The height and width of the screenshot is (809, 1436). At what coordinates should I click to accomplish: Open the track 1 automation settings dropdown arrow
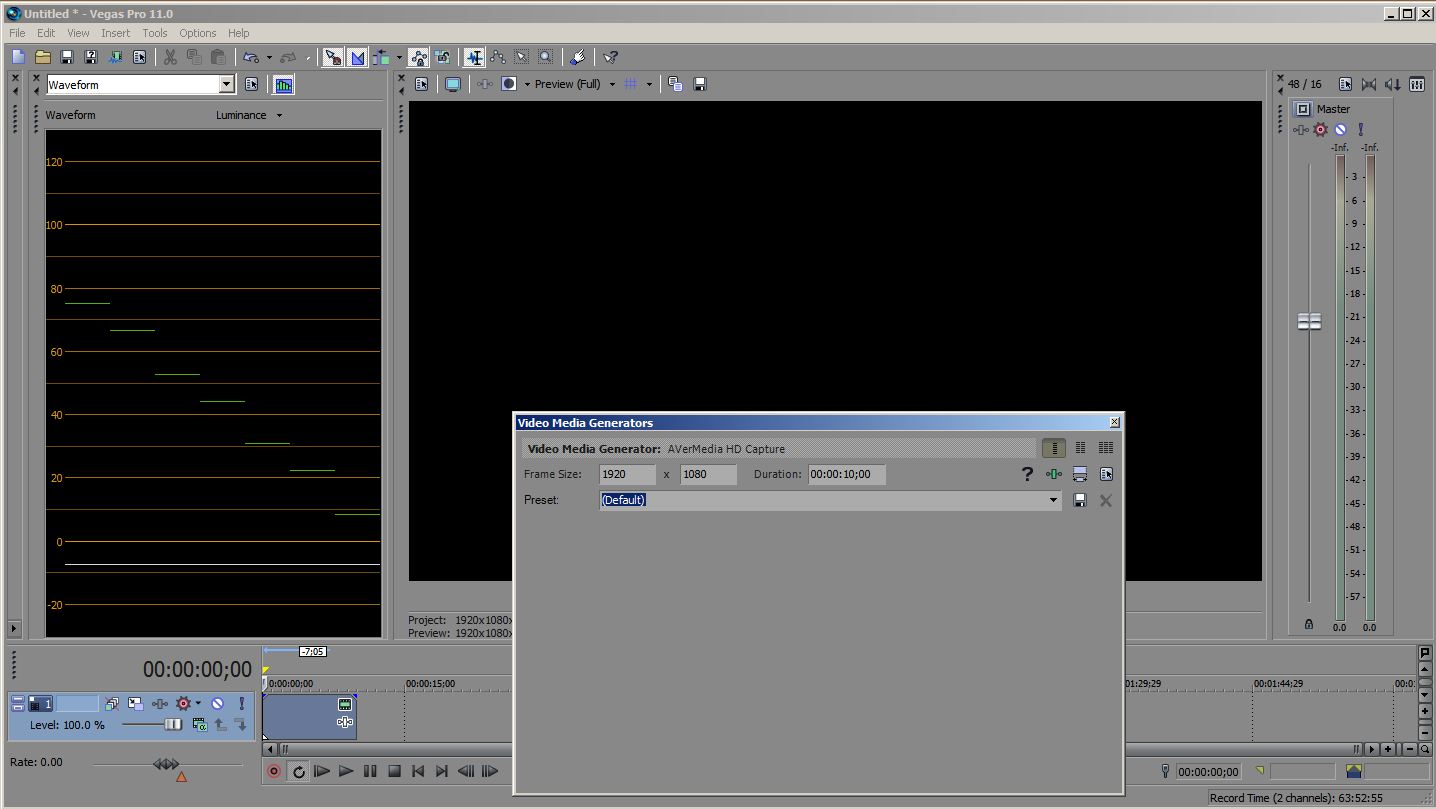(x=198, y=704)
